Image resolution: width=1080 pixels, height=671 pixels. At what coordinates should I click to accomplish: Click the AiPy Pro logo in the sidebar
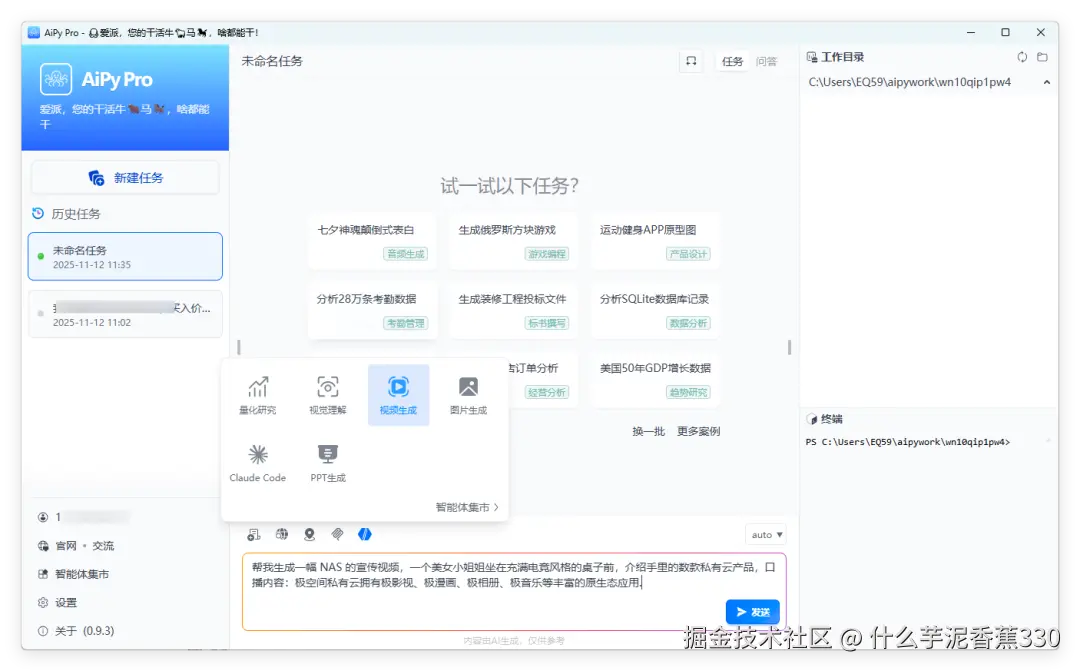(56, 79)
